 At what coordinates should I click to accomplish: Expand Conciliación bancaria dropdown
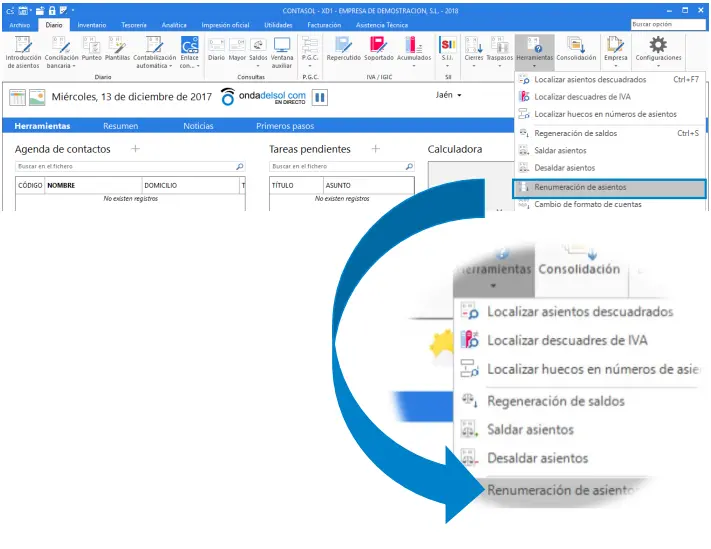click(74, 66)
